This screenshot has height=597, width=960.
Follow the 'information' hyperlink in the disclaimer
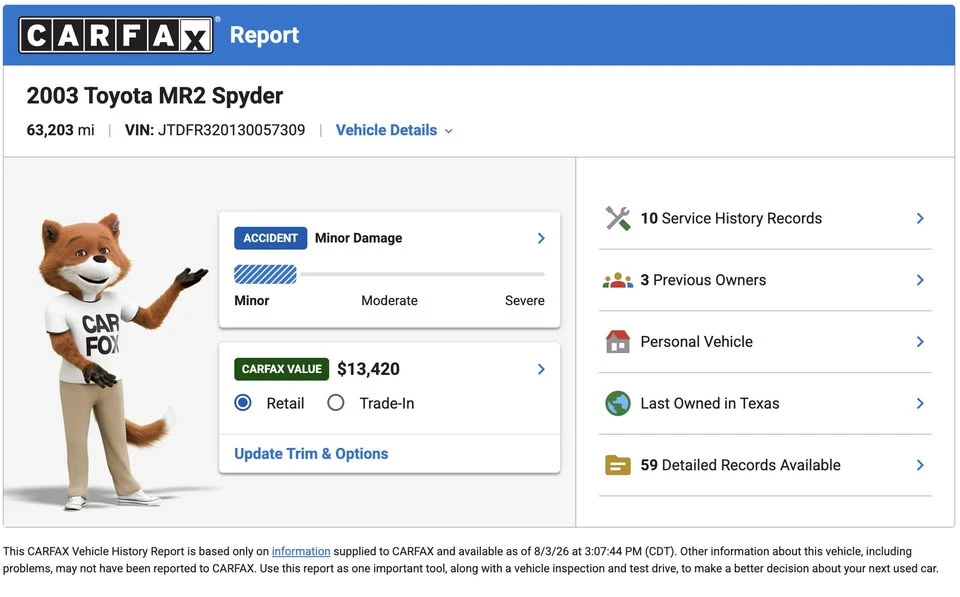click(x=301, y=552)
